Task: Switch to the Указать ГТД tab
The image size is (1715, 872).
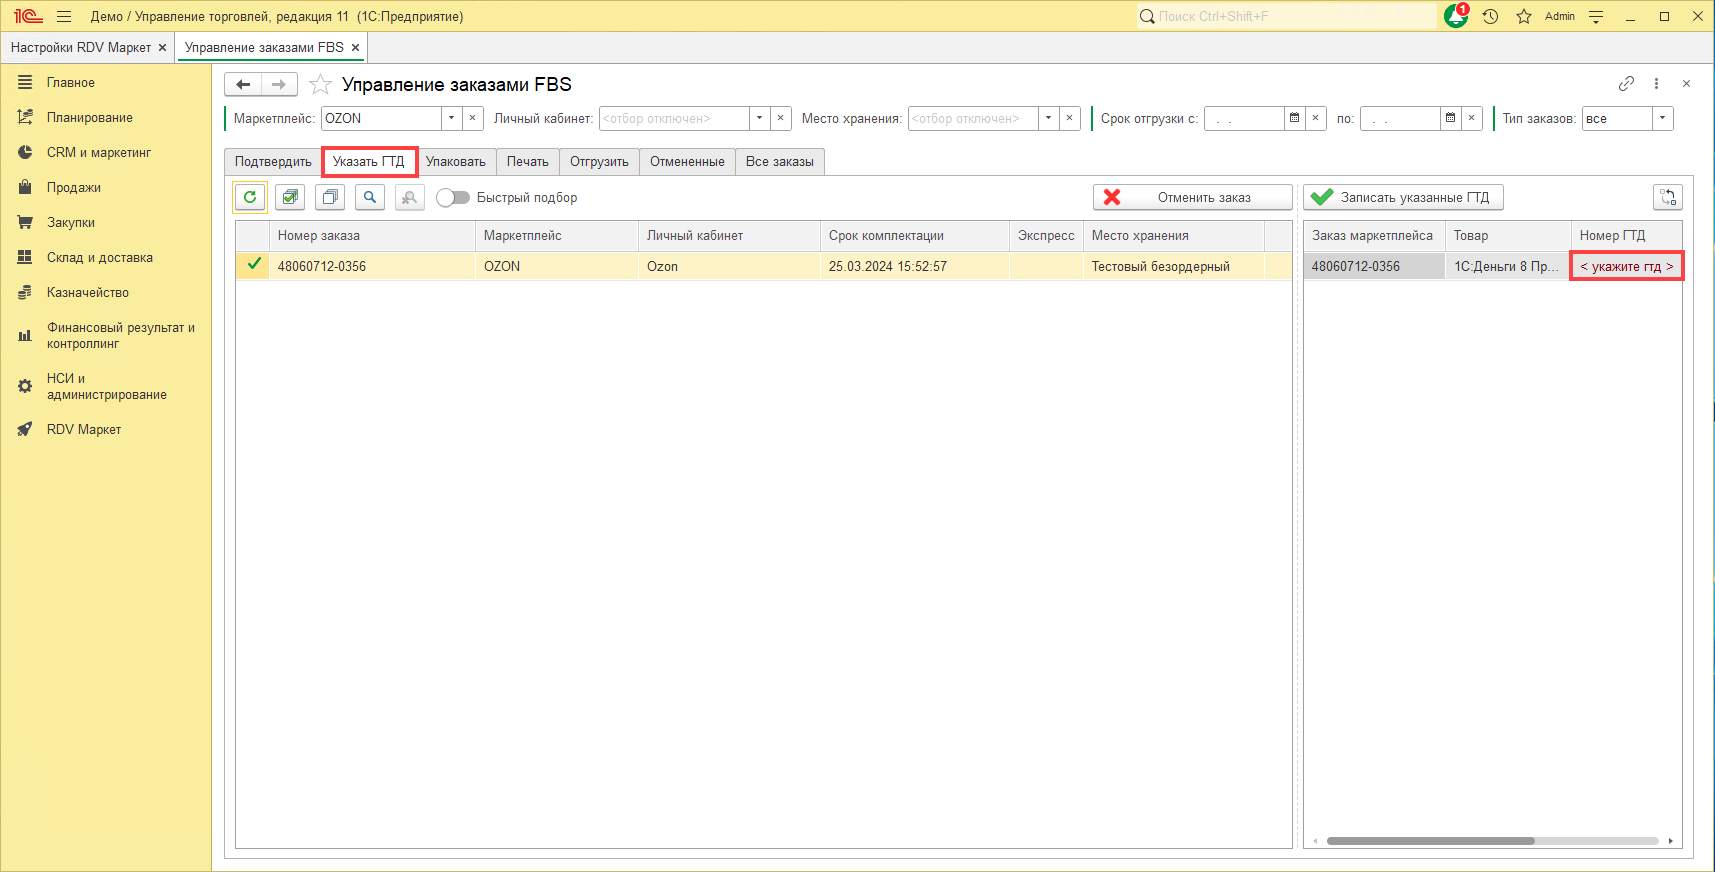Action: pos(369,162)
